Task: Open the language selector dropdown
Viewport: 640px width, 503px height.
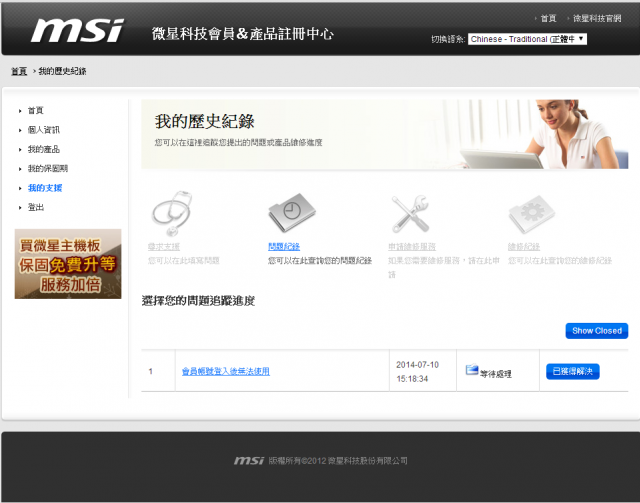Action: pos(527,39)
